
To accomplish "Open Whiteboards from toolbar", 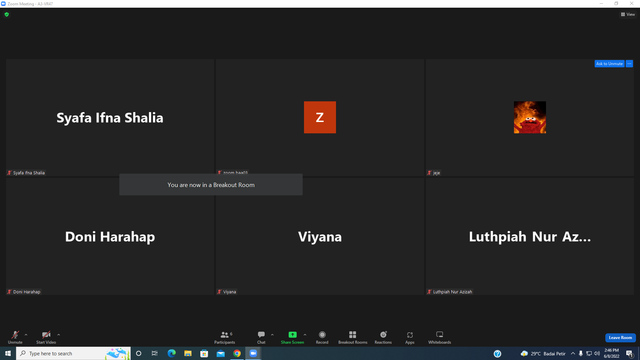I will pyautogui.click(x=440, y=337).
